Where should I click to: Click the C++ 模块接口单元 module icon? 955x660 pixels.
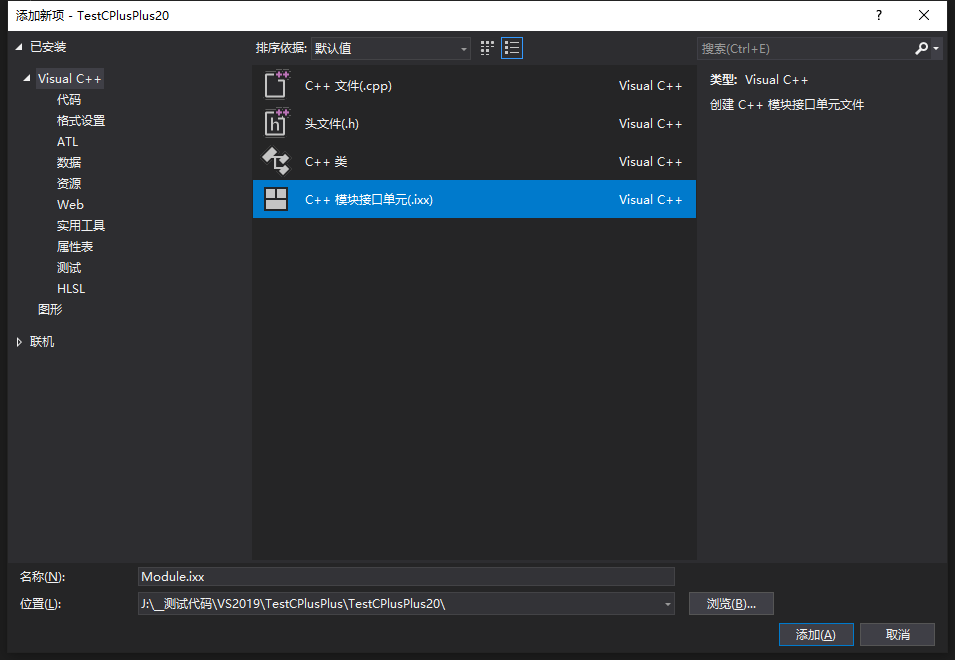click(x=276, y=199)
